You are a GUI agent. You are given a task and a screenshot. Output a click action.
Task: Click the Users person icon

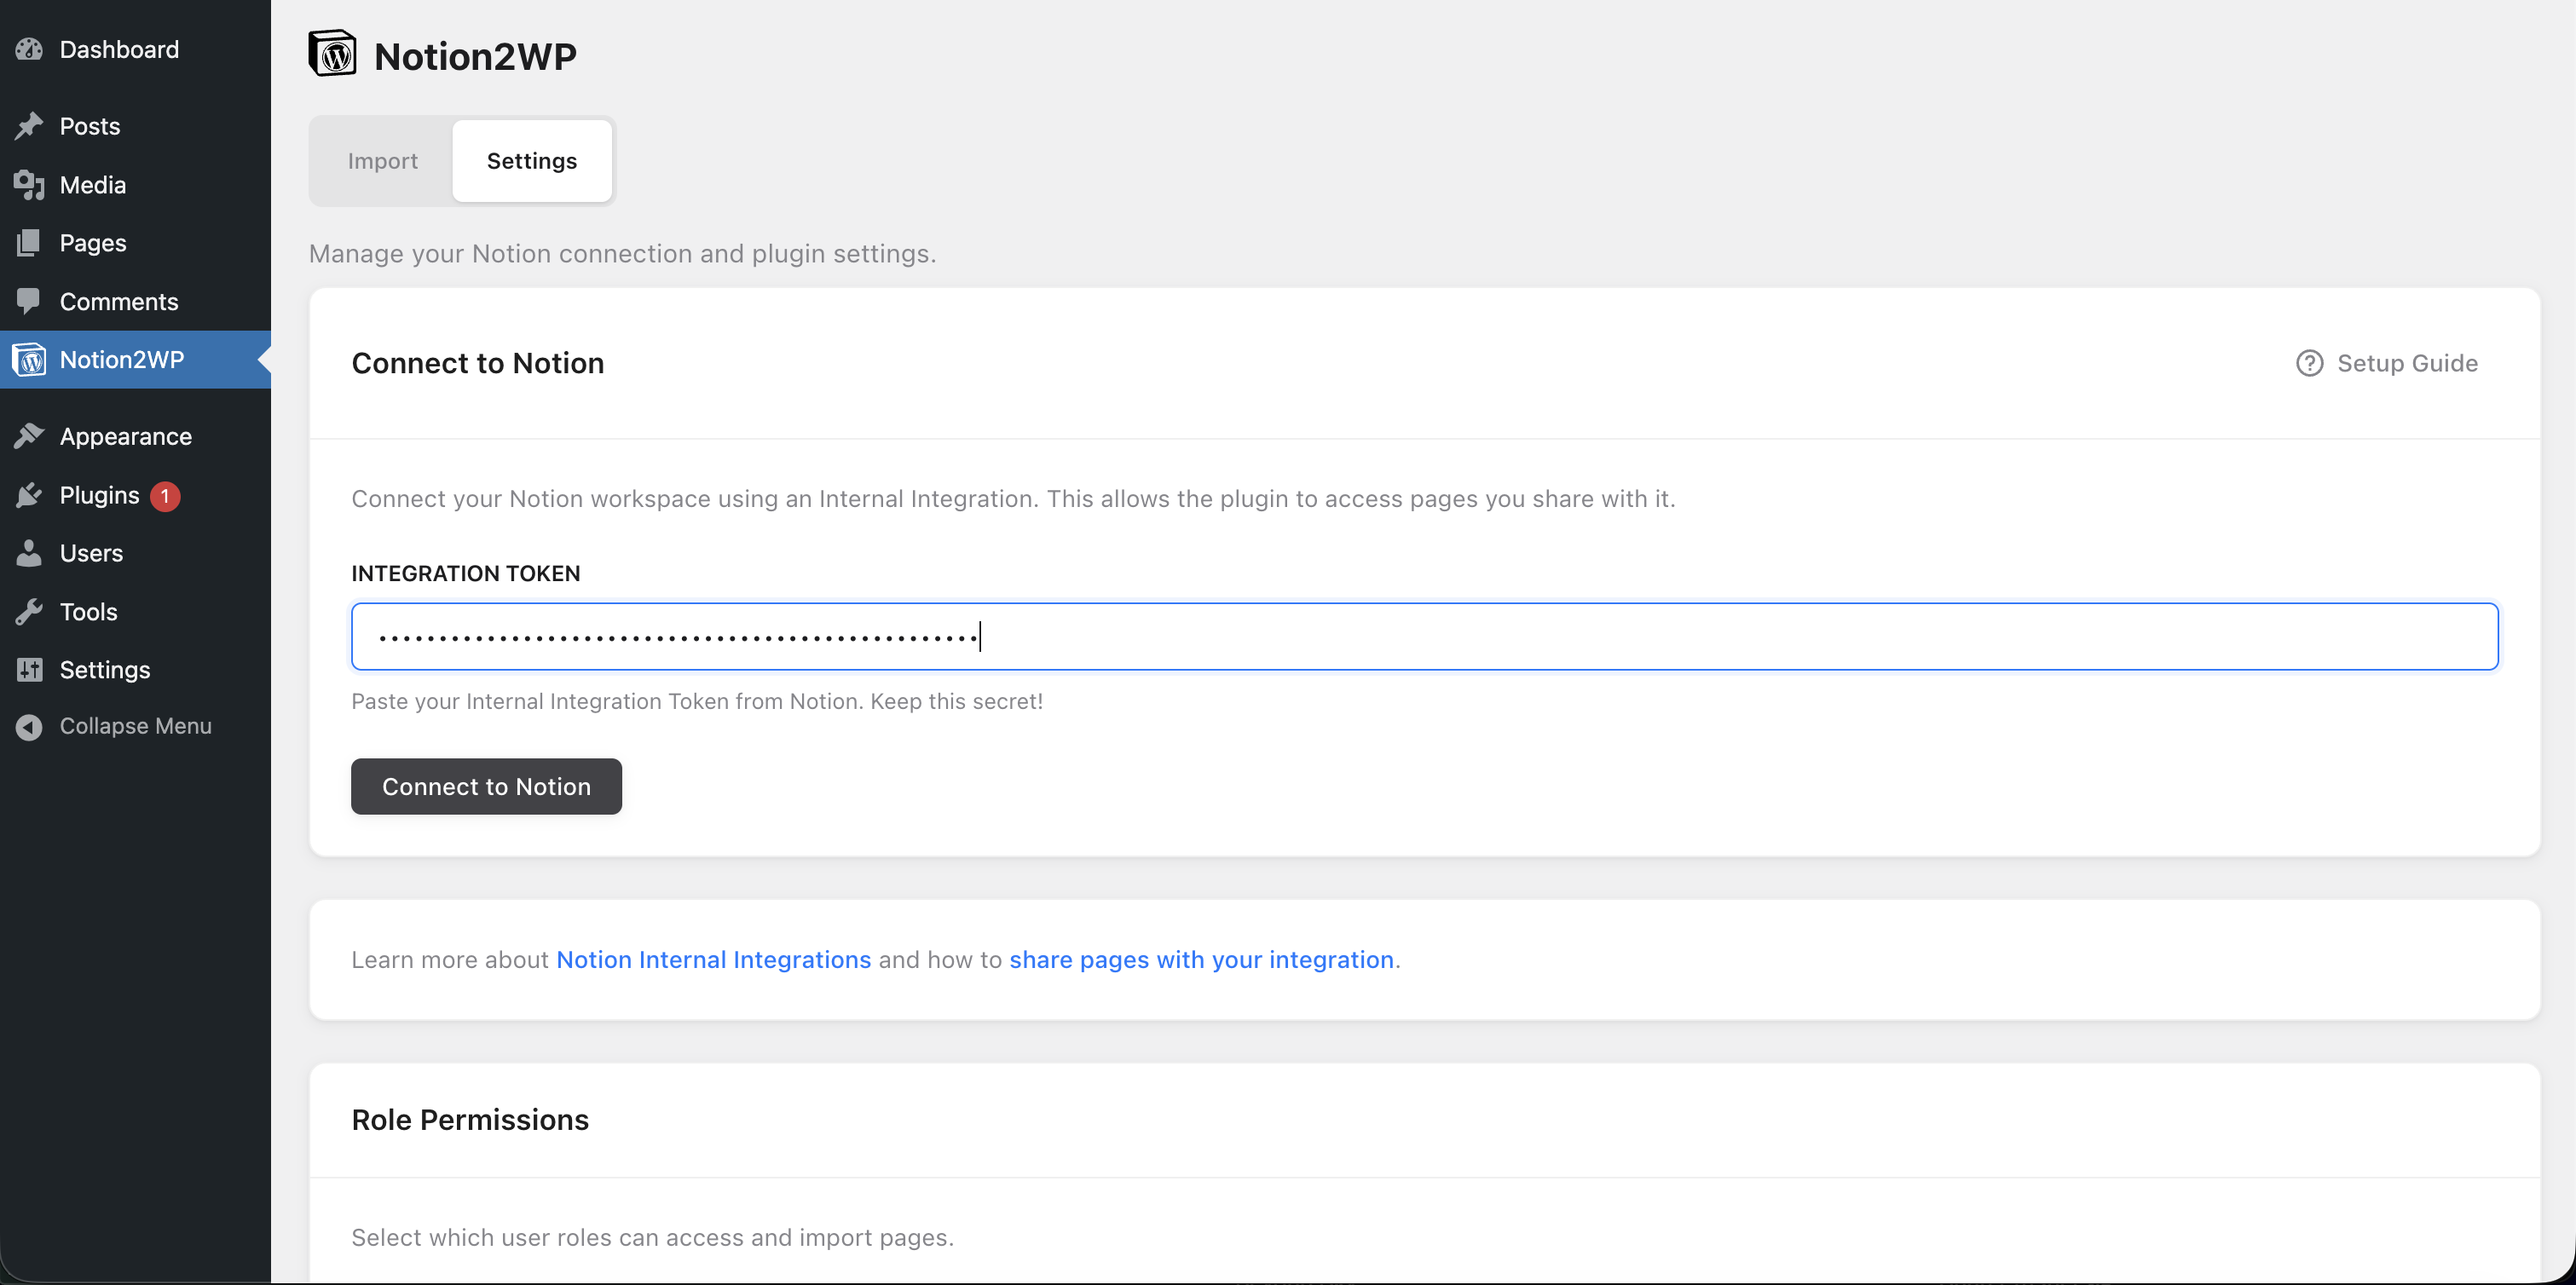[x=29, y=553]
